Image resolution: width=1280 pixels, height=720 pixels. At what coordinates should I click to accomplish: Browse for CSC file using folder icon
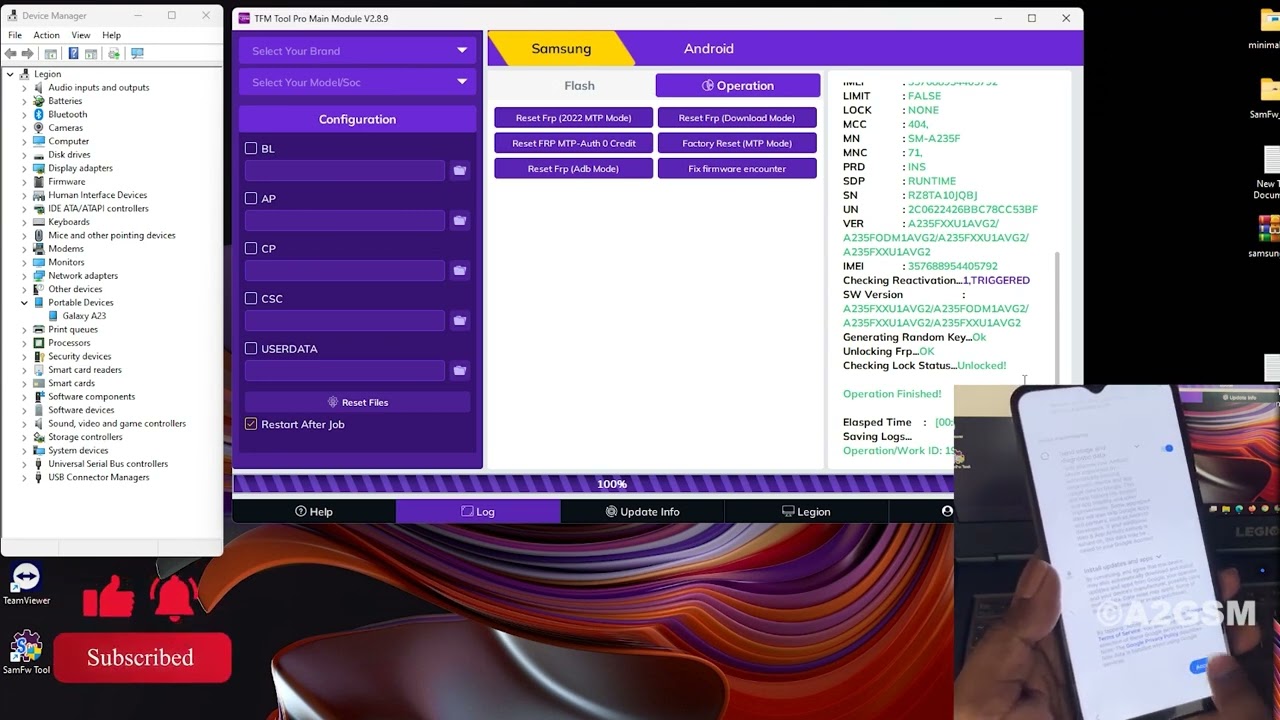[459, 321]
